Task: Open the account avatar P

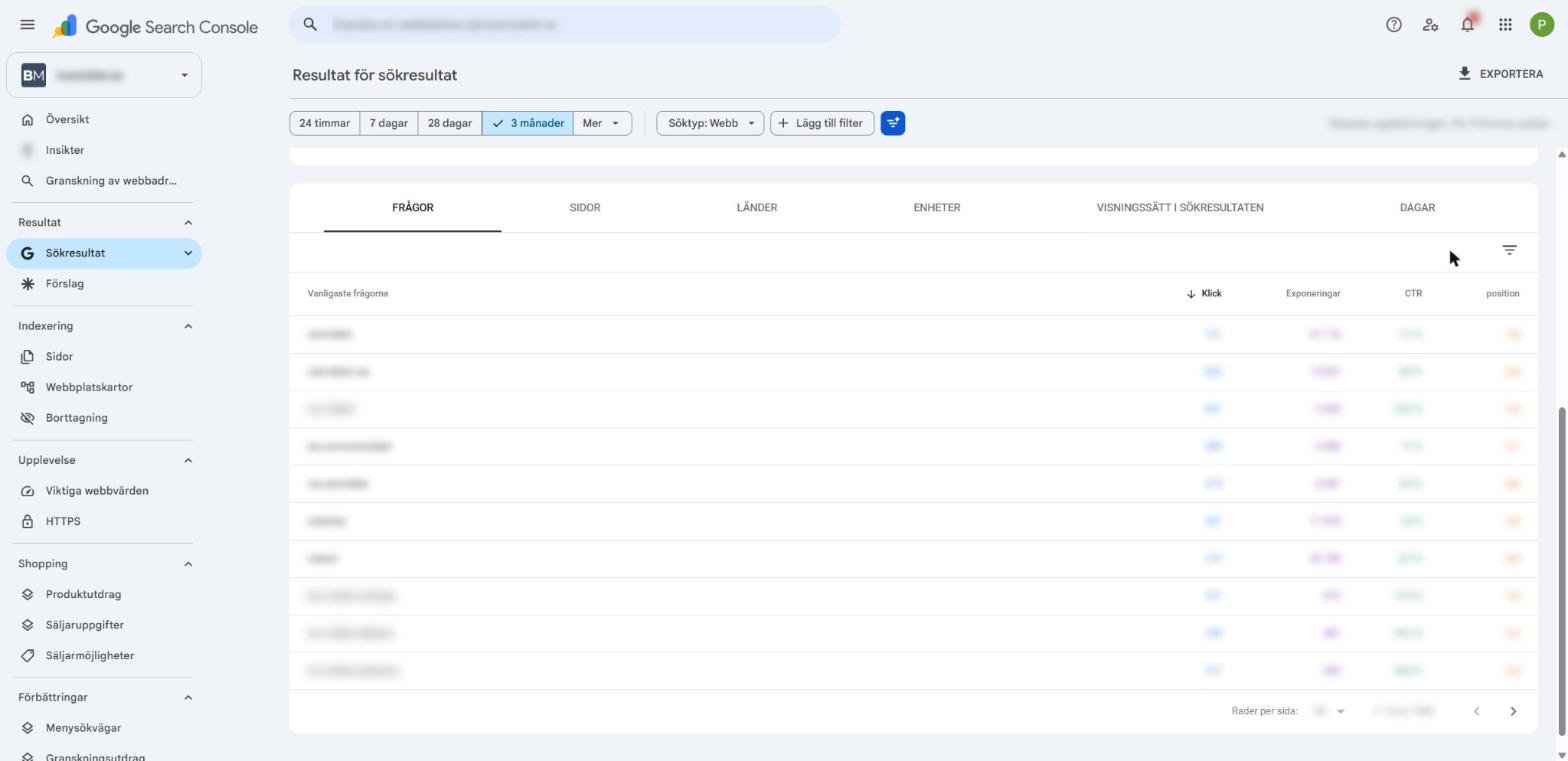Action: point(1541,25)
